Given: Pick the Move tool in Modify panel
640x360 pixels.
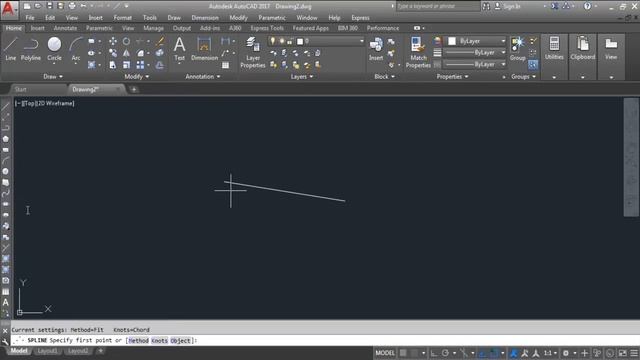Looking at the screenshot, I should pos(113,41).
